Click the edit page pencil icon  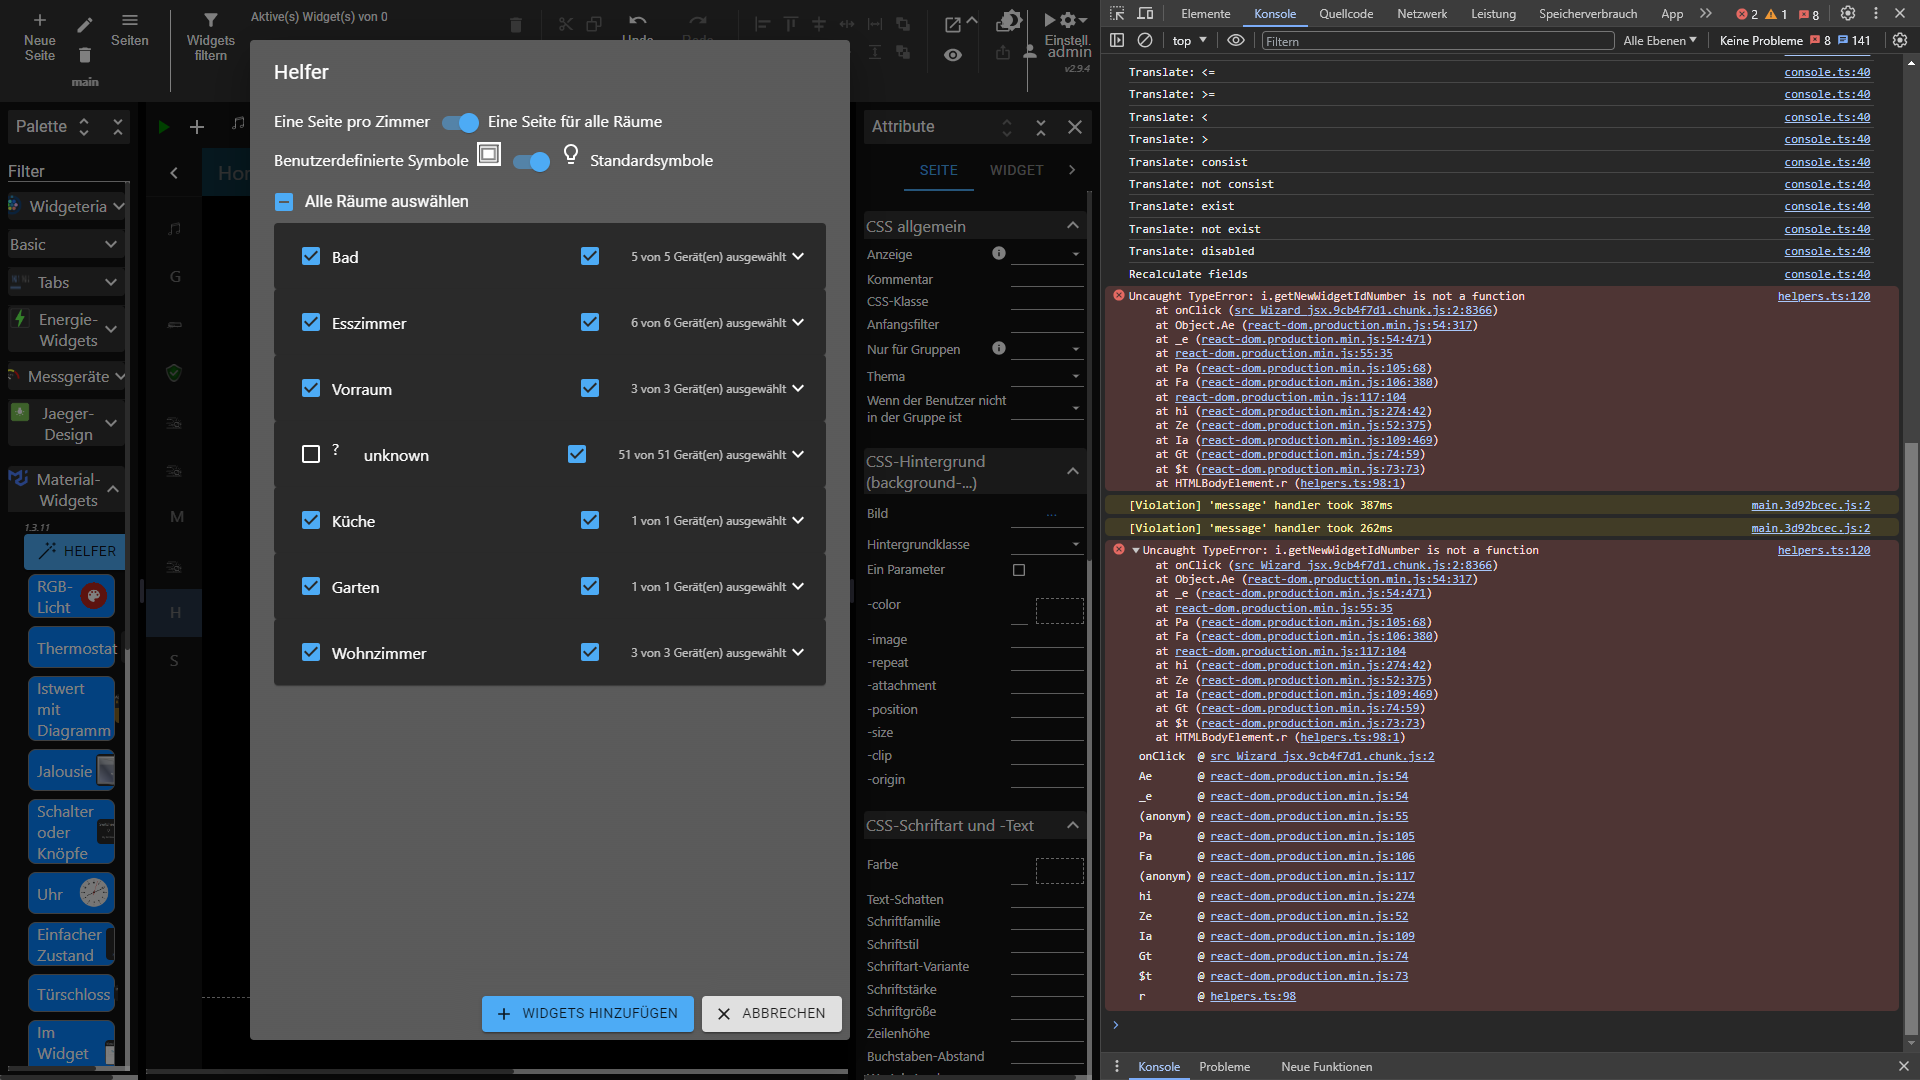coord(85,24)
